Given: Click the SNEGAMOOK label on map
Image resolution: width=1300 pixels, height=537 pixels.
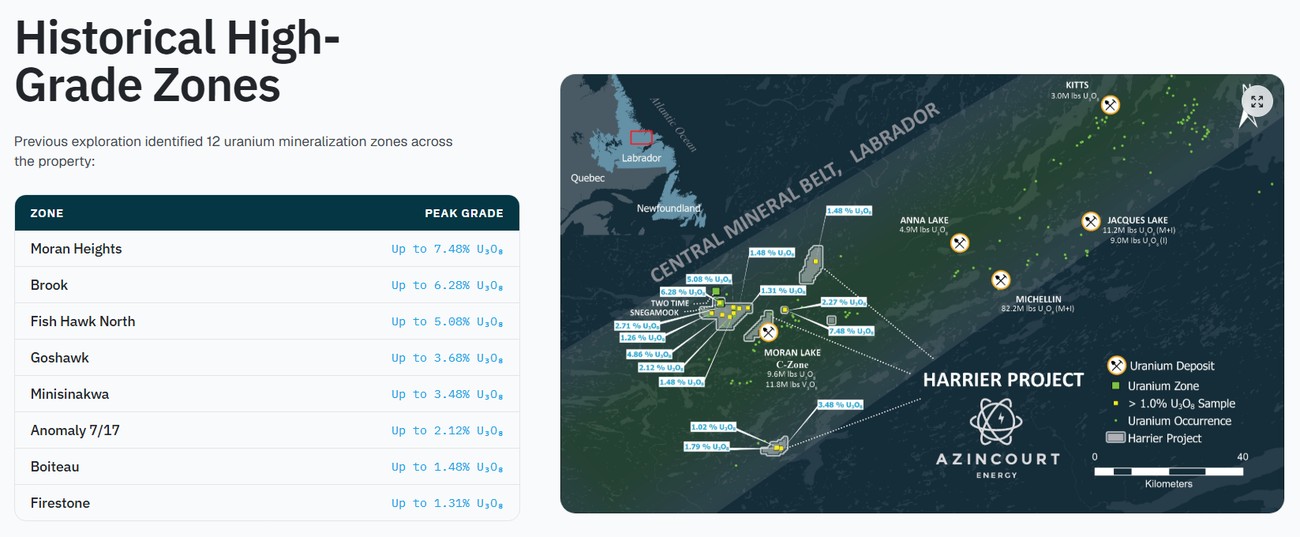Looking at the screenshot, I should [653, 312].
